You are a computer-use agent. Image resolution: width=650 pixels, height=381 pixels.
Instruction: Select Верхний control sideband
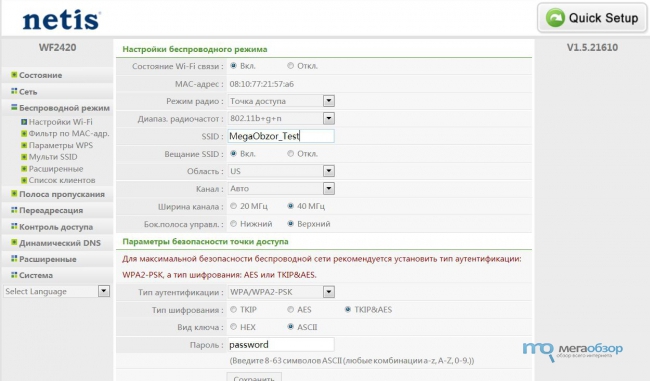click(291, 224)
